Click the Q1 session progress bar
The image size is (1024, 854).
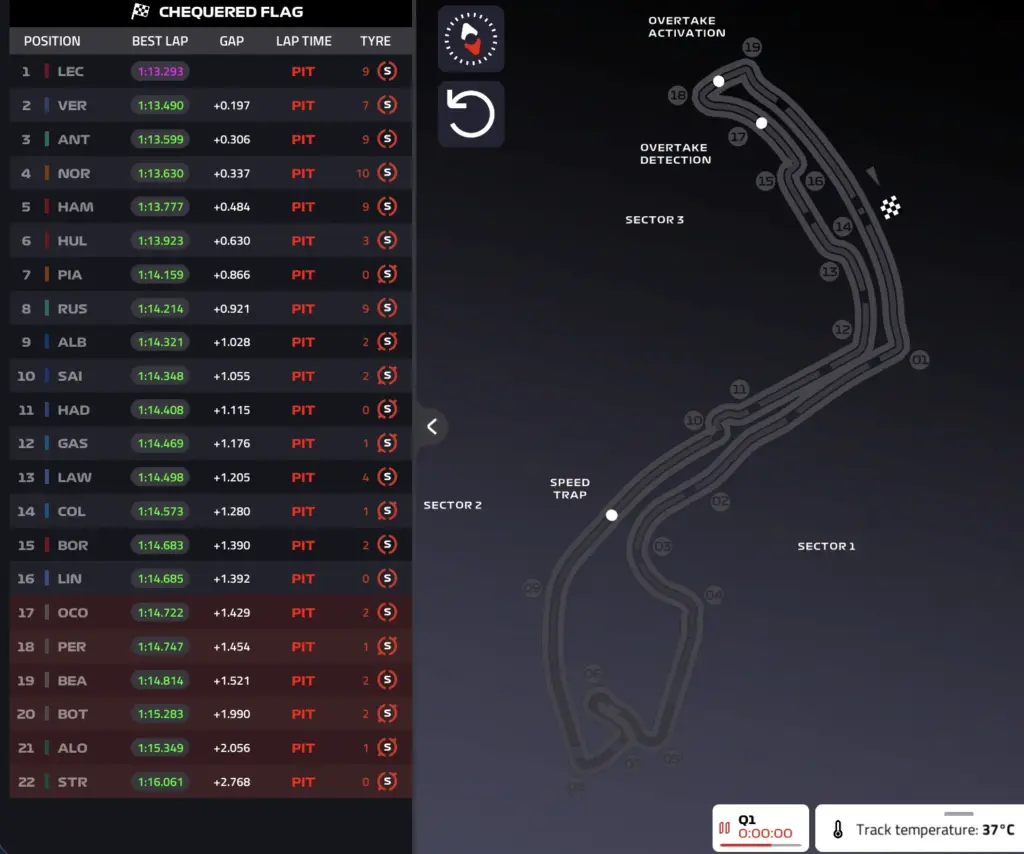click(x=760, y=845)
